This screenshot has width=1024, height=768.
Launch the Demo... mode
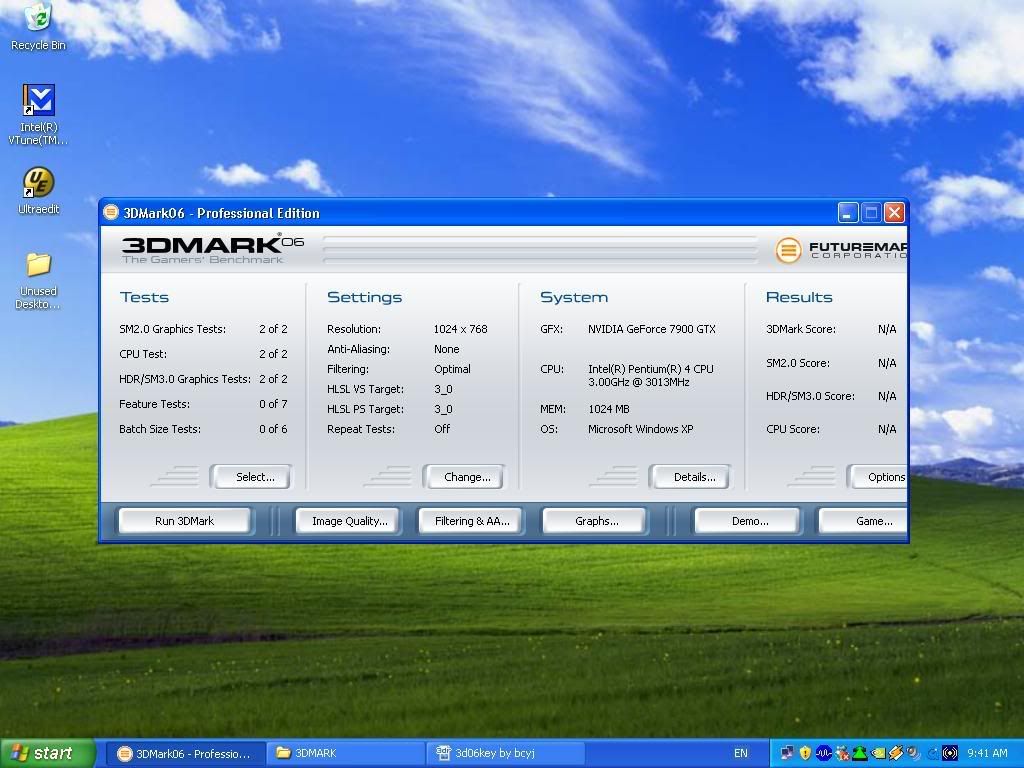coord(749,521)
